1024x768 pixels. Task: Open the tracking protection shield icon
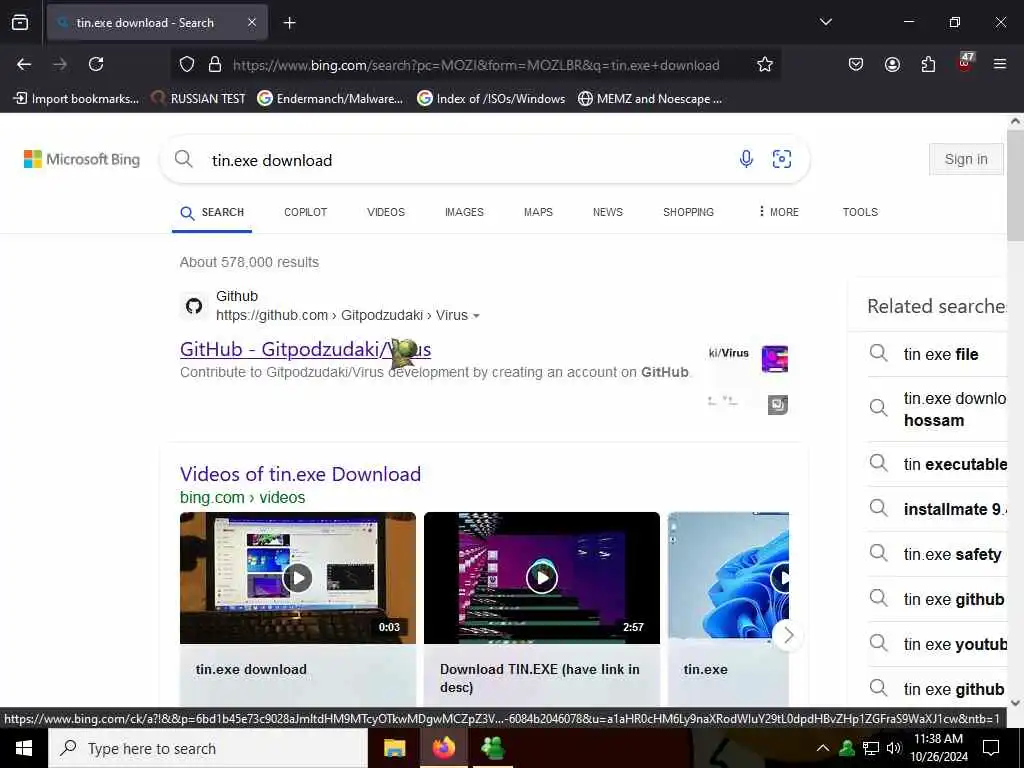(187, 65)
